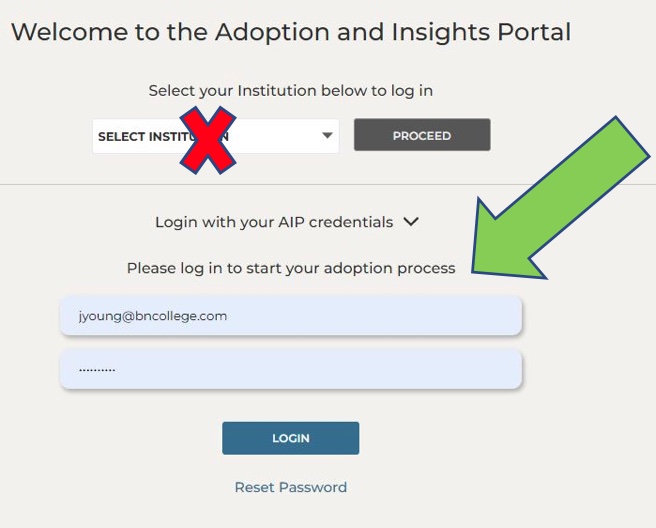The width and height of the screenshot is (656, 528).
Task: Click 'Select your Institution below' text
Action: pos(290,90)
